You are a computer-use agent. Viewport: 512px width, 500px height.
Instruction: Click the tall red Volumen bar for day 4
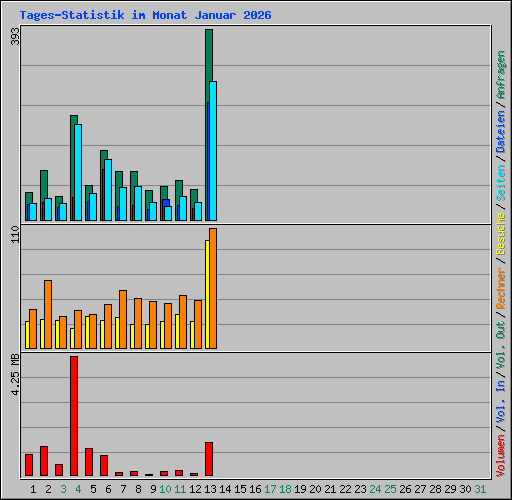click(74, 416)
